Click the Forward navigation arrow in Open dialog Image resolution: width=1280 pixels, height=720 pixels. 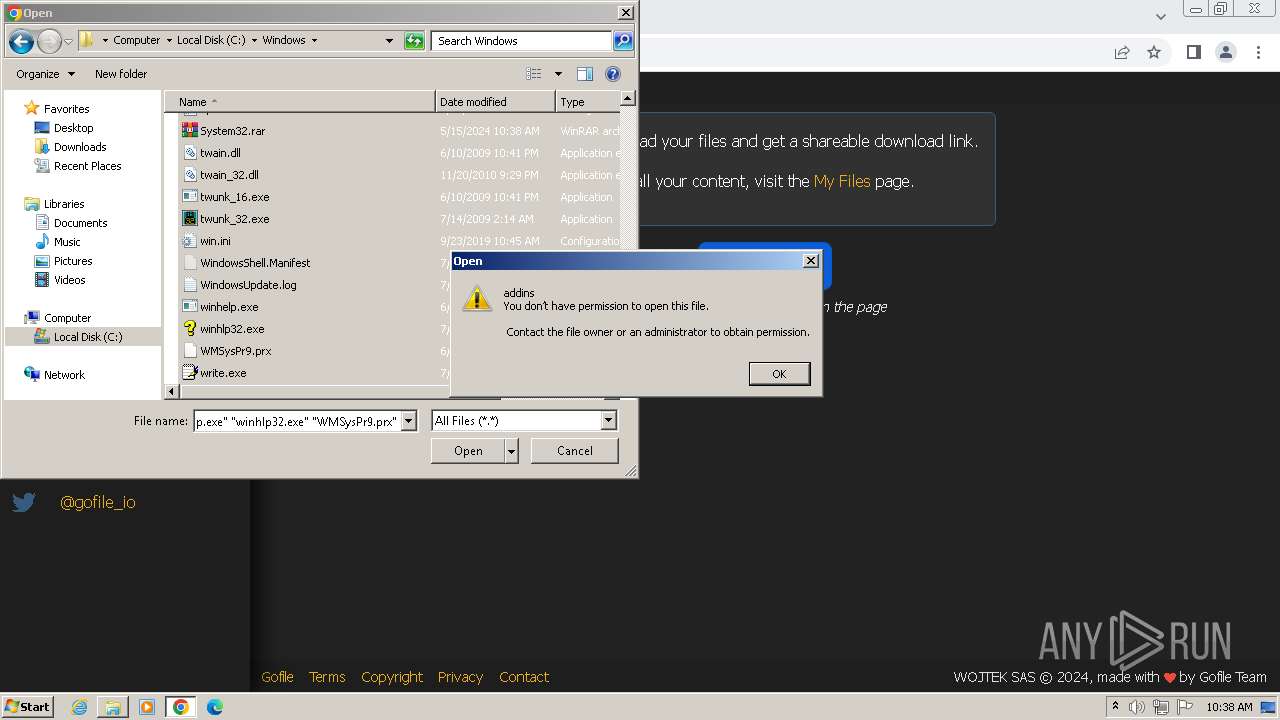[x=49, y=41]
